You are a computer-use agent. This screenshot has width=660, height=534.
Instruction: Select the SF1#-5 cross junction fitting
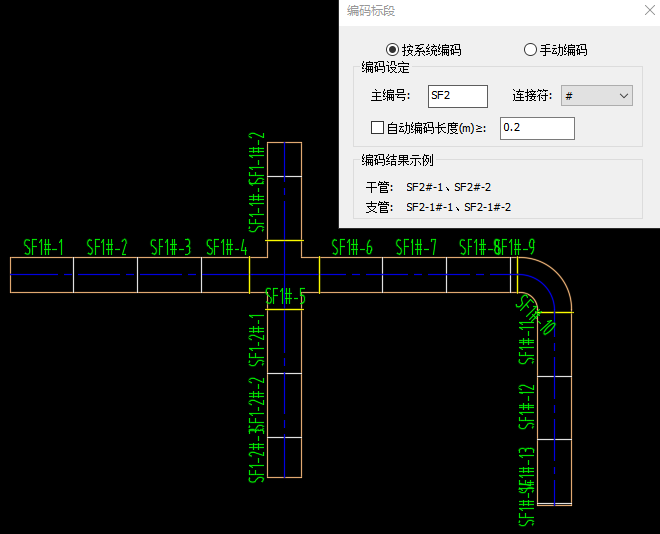(285, 274)
